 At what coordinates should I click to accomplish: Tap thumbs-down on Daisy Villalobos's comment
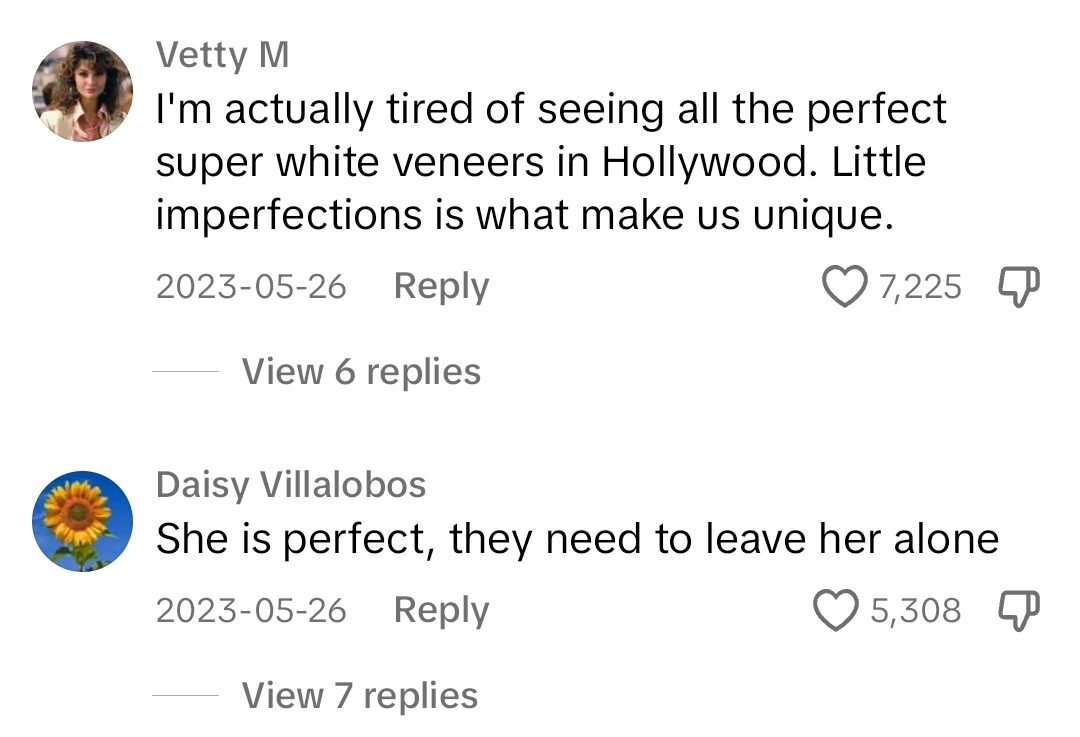(1019, 609)
